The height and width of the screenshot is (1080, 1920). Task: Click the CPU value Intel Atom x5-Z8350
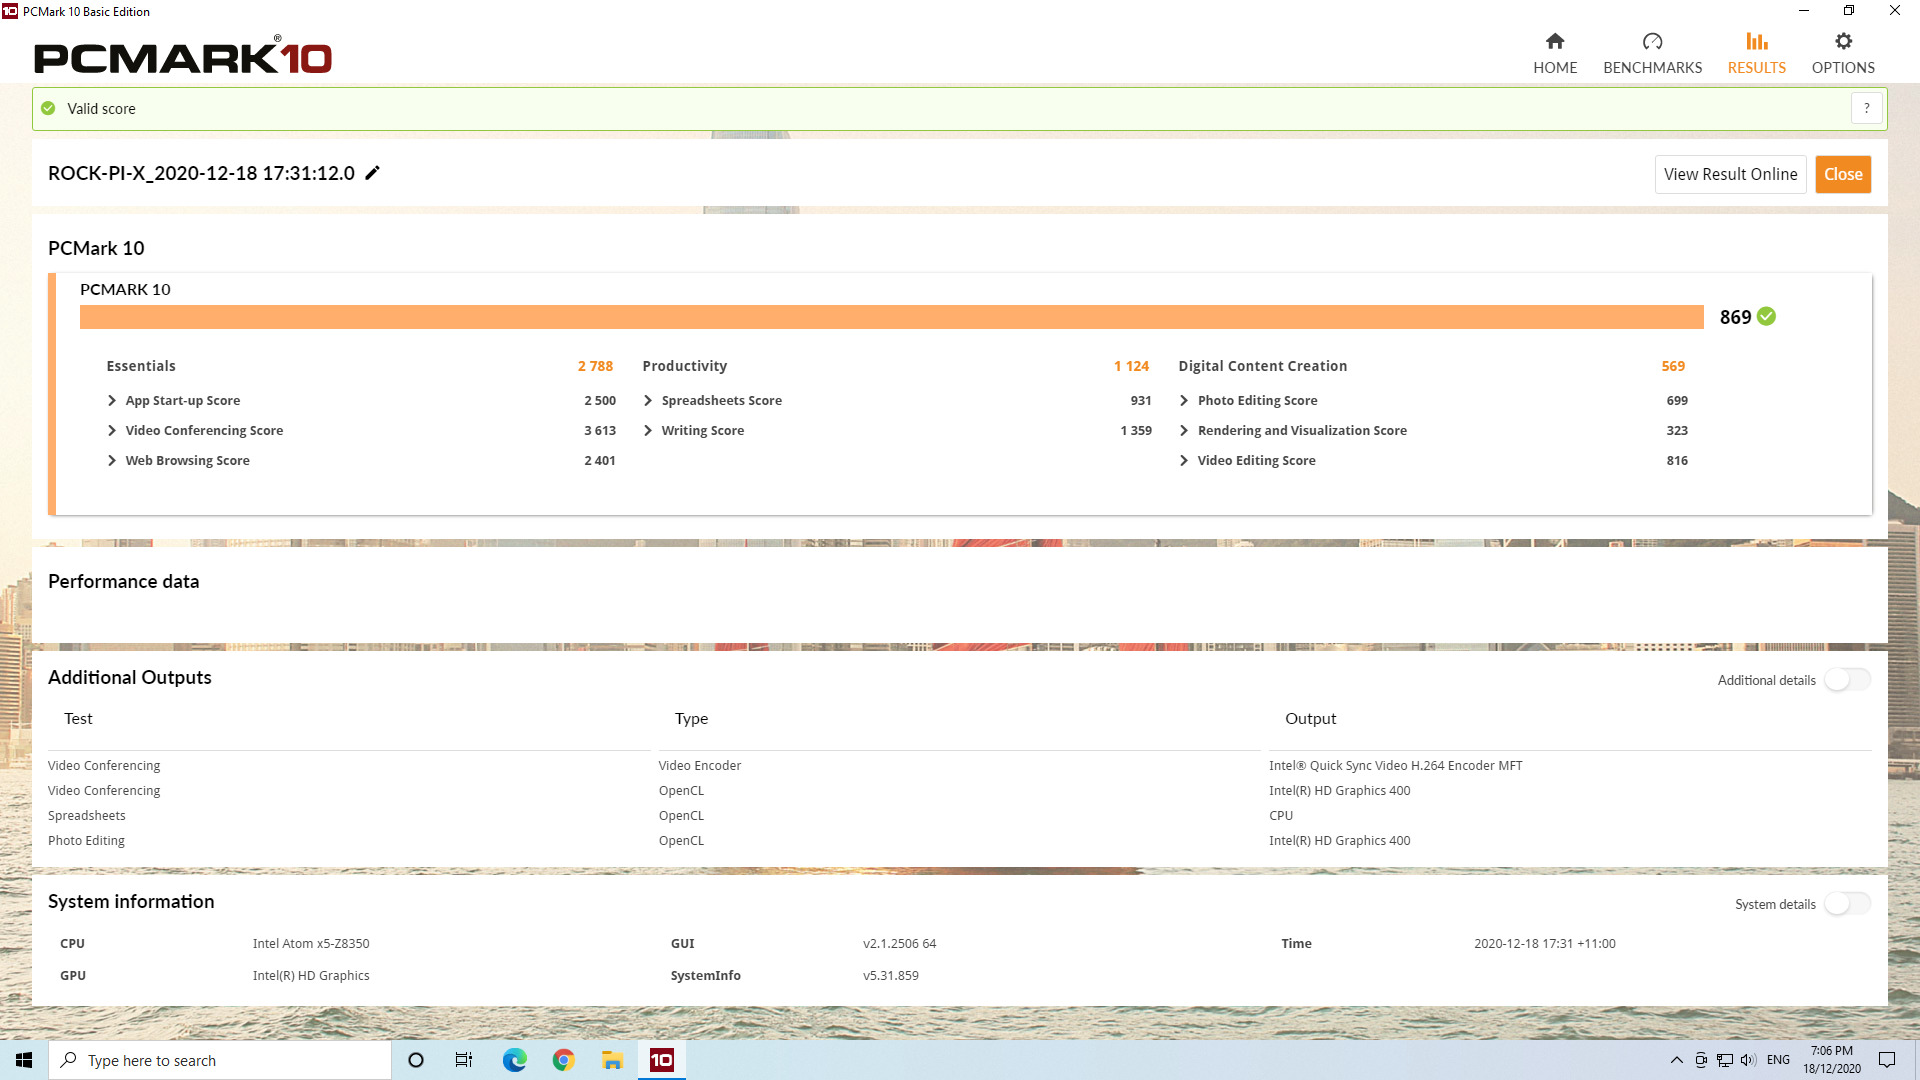point(311,944)
